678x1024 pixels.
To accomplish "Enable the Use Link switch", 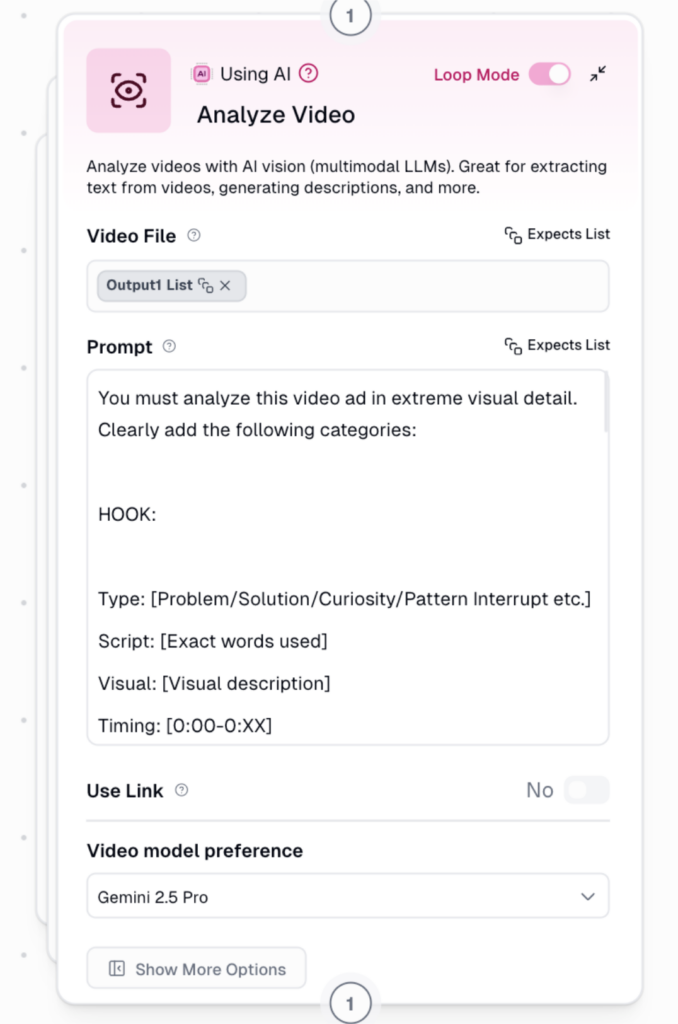I will click(586, 790).
